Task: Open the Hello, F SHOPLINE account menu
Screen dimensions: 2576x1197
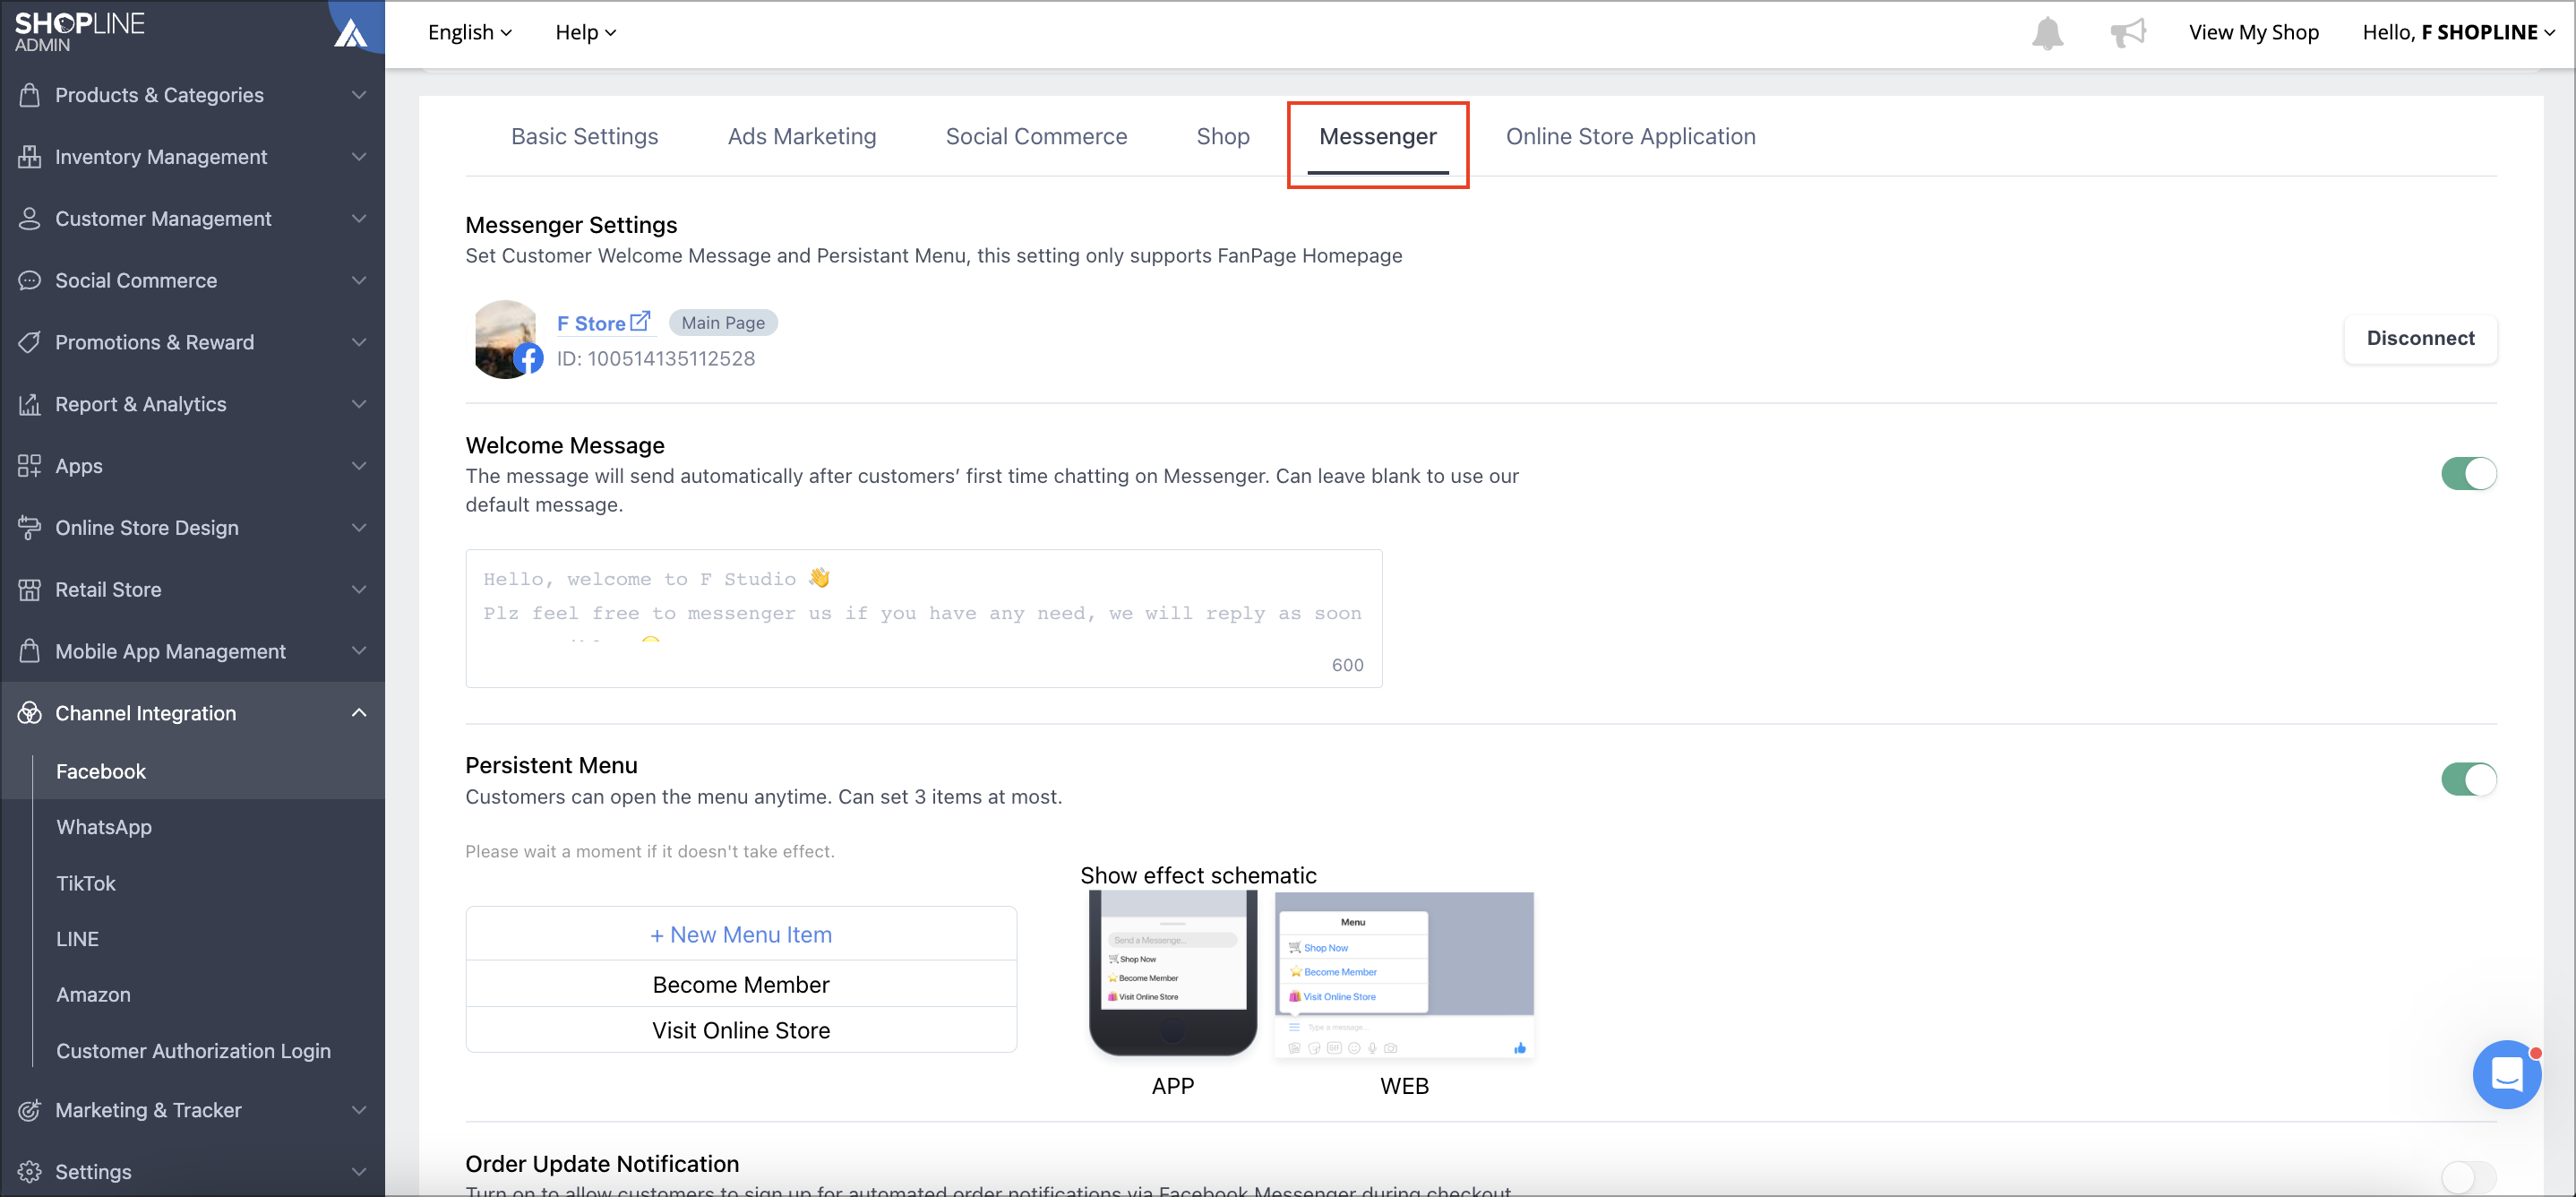Action: click(x=2459, y=32)
